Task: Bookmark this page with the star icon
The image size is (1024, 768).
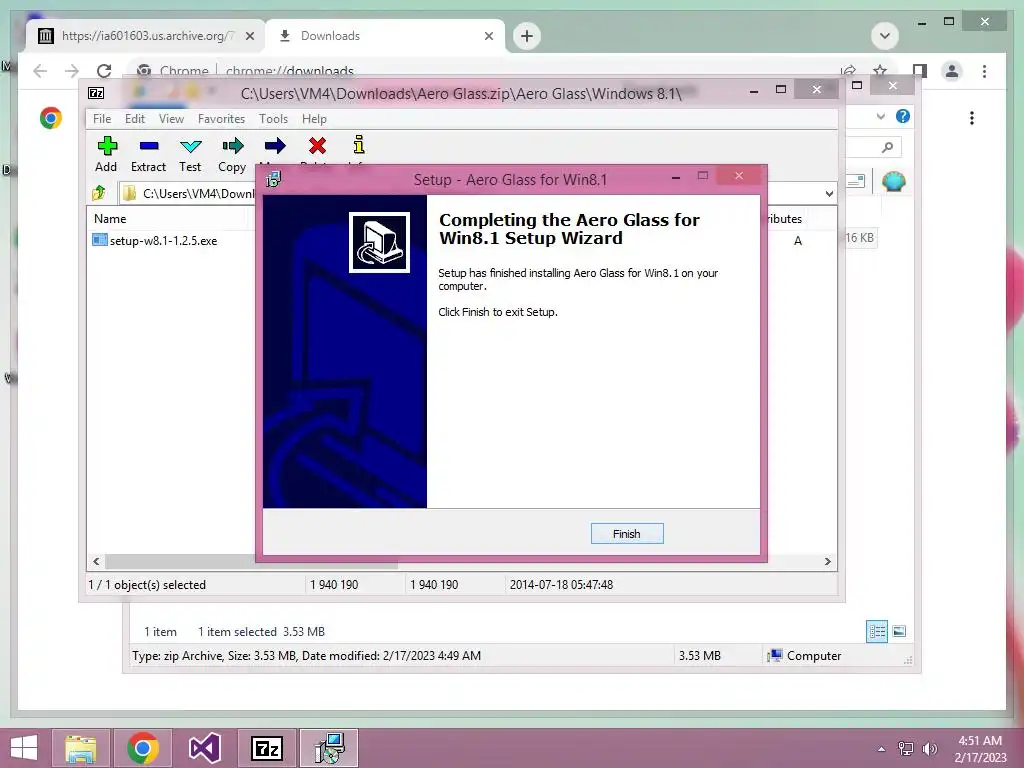Action: tap(880, 71)
